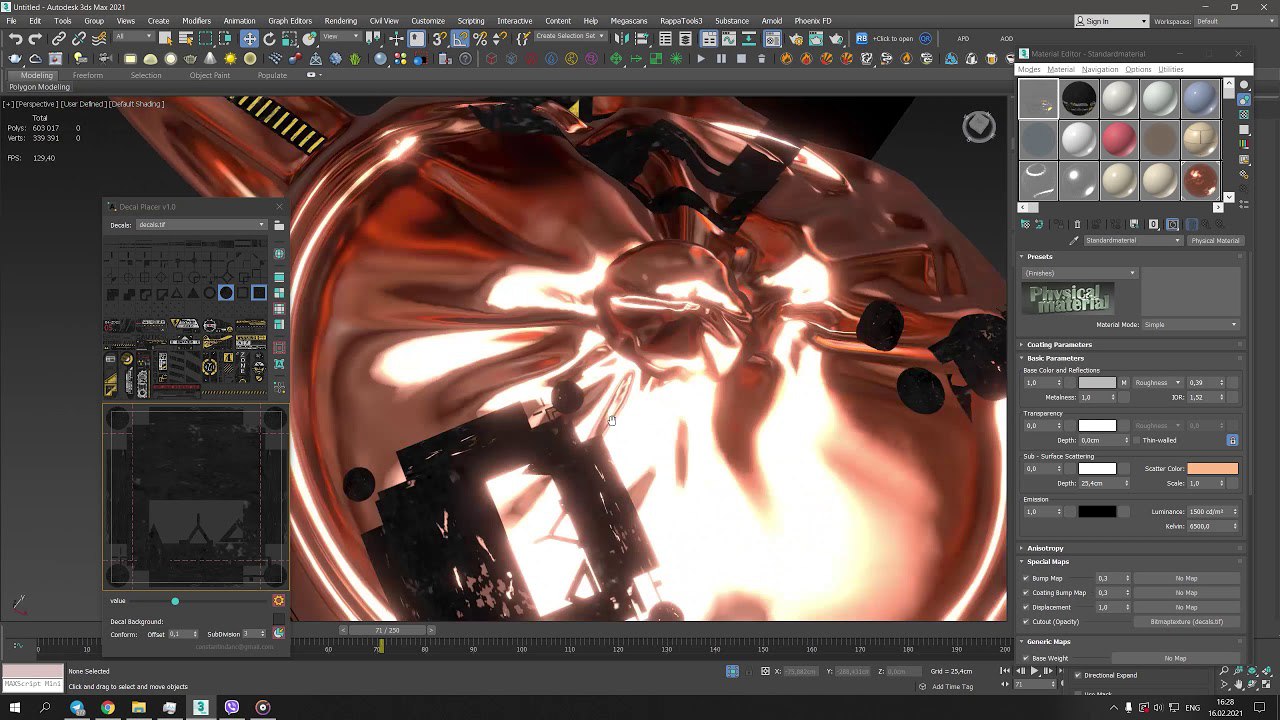Viewport: 1280px width, 720px height.
Task: Click the Physical Material type button
Action: (x=1215, y=240)
